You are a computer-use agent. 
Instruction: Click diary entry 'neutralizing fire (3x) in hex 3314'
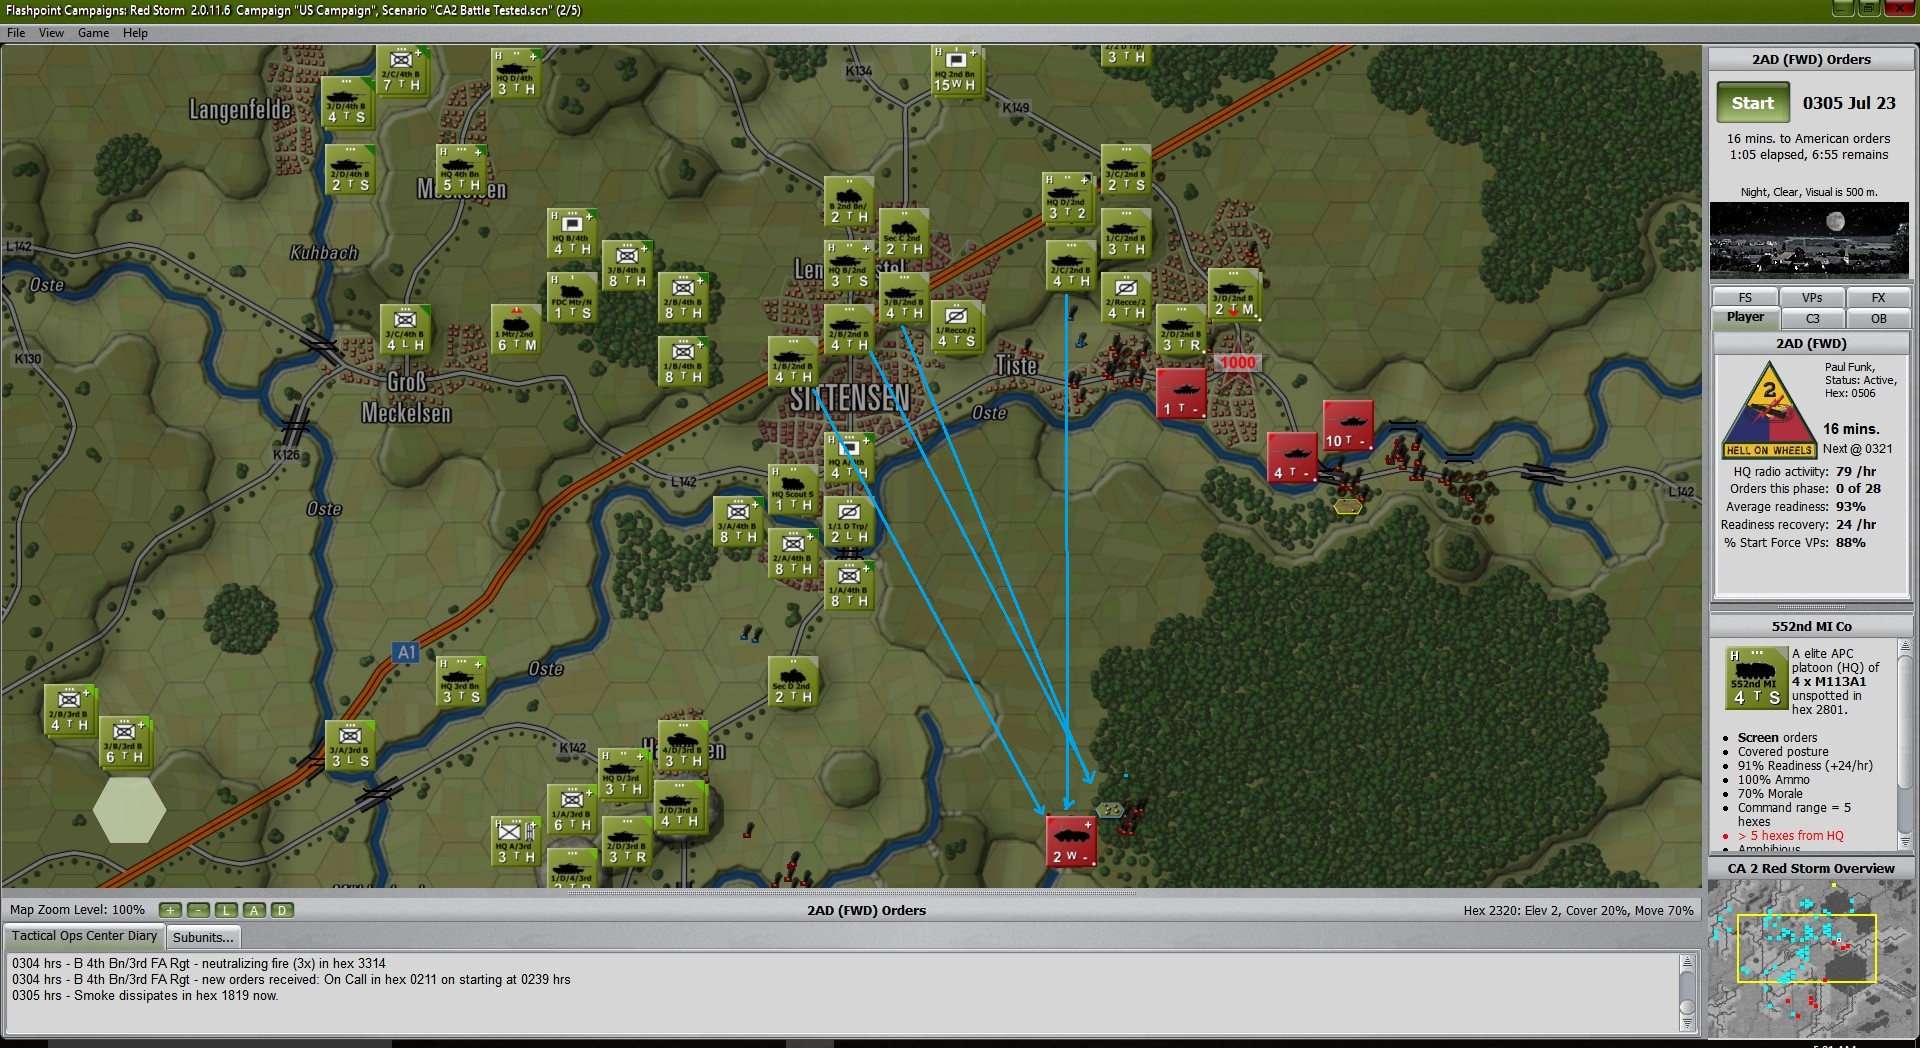[x=198, y=964]
